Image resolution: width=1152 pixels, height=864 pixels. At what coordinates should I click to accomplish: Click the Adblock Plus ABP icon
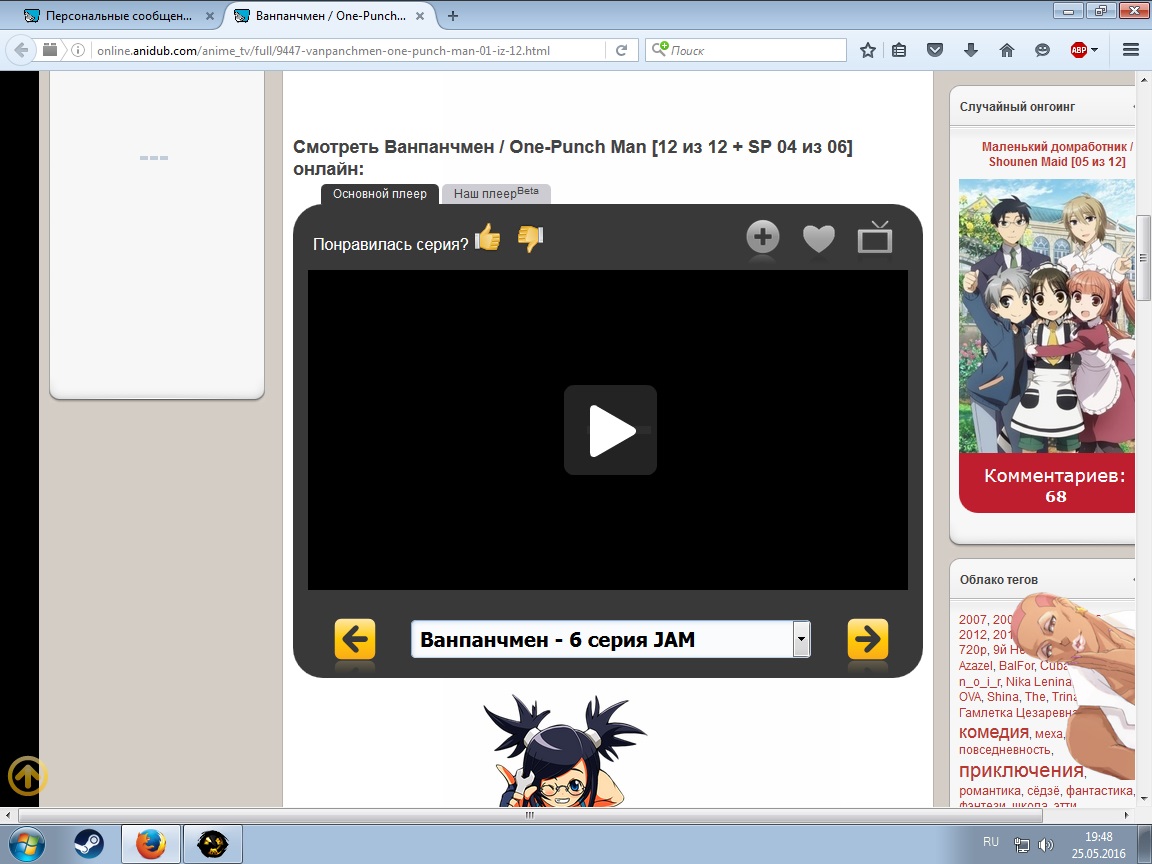1079,50
